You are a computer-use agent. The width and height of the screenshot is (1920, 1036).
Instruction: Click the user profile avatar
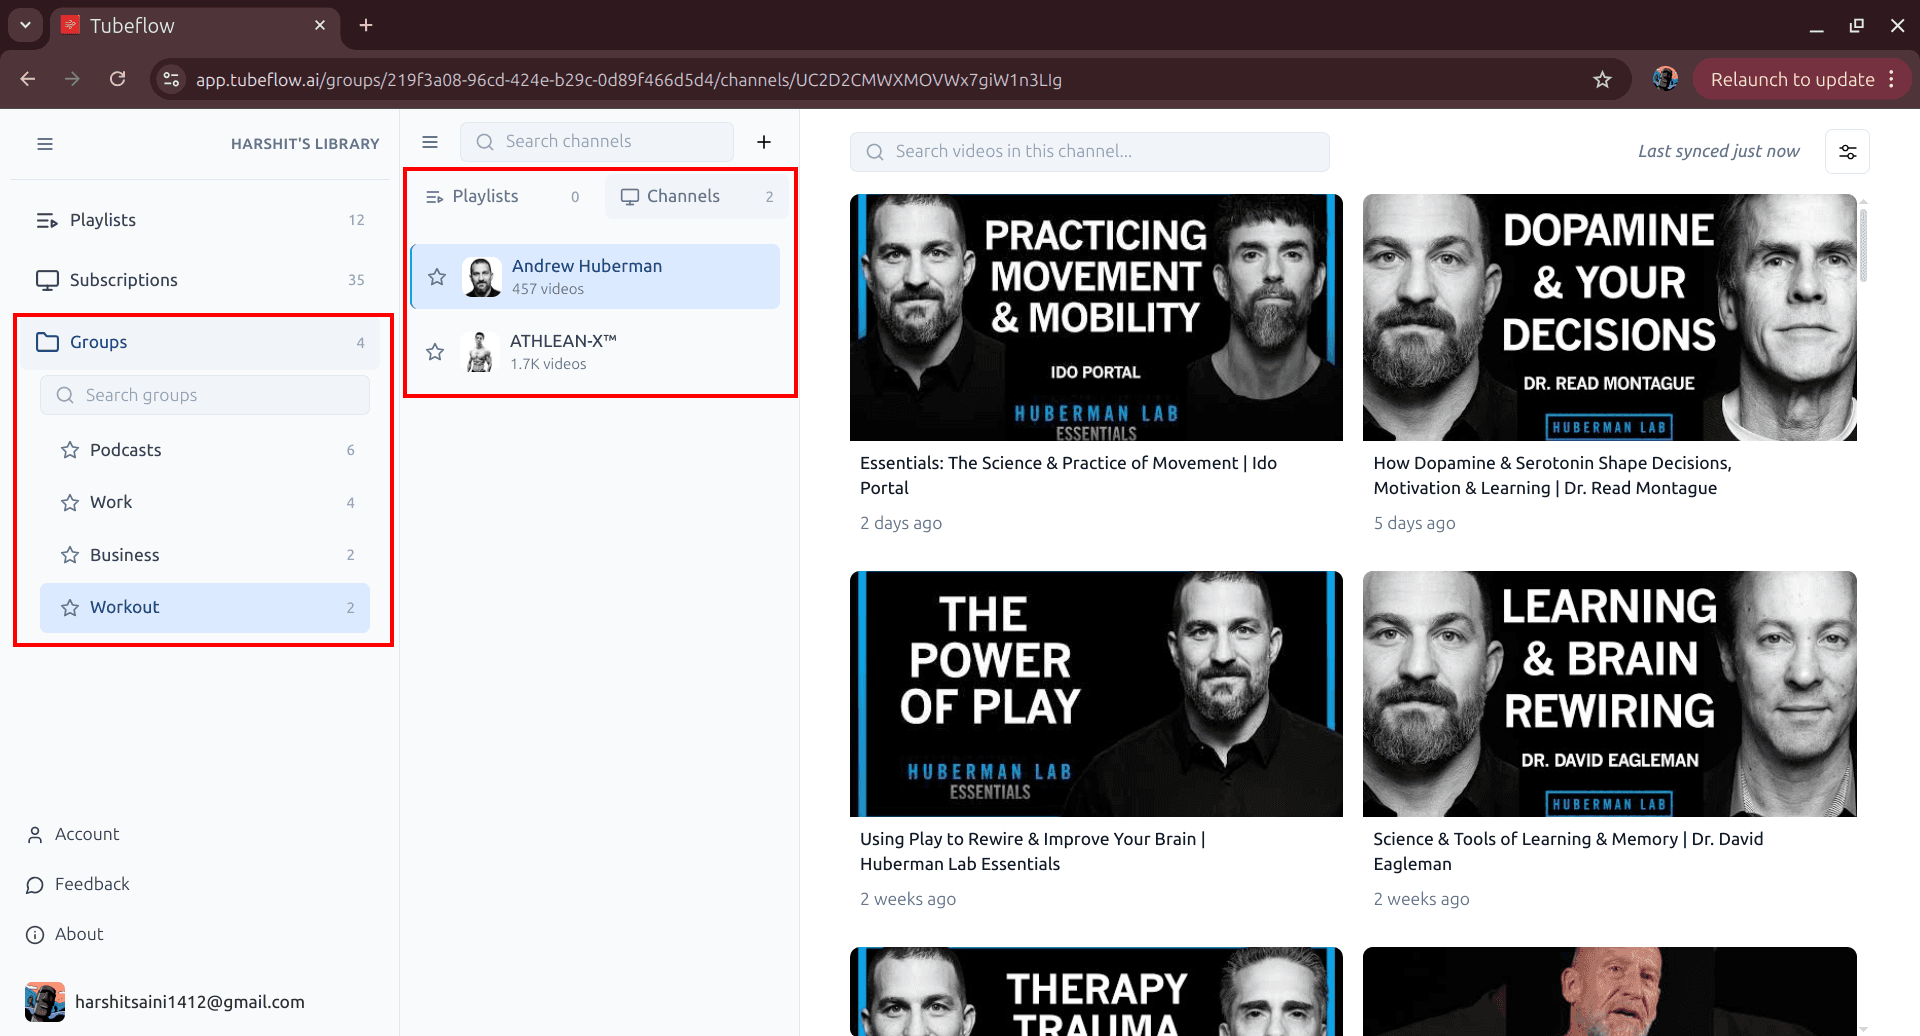click(45, 1002)
